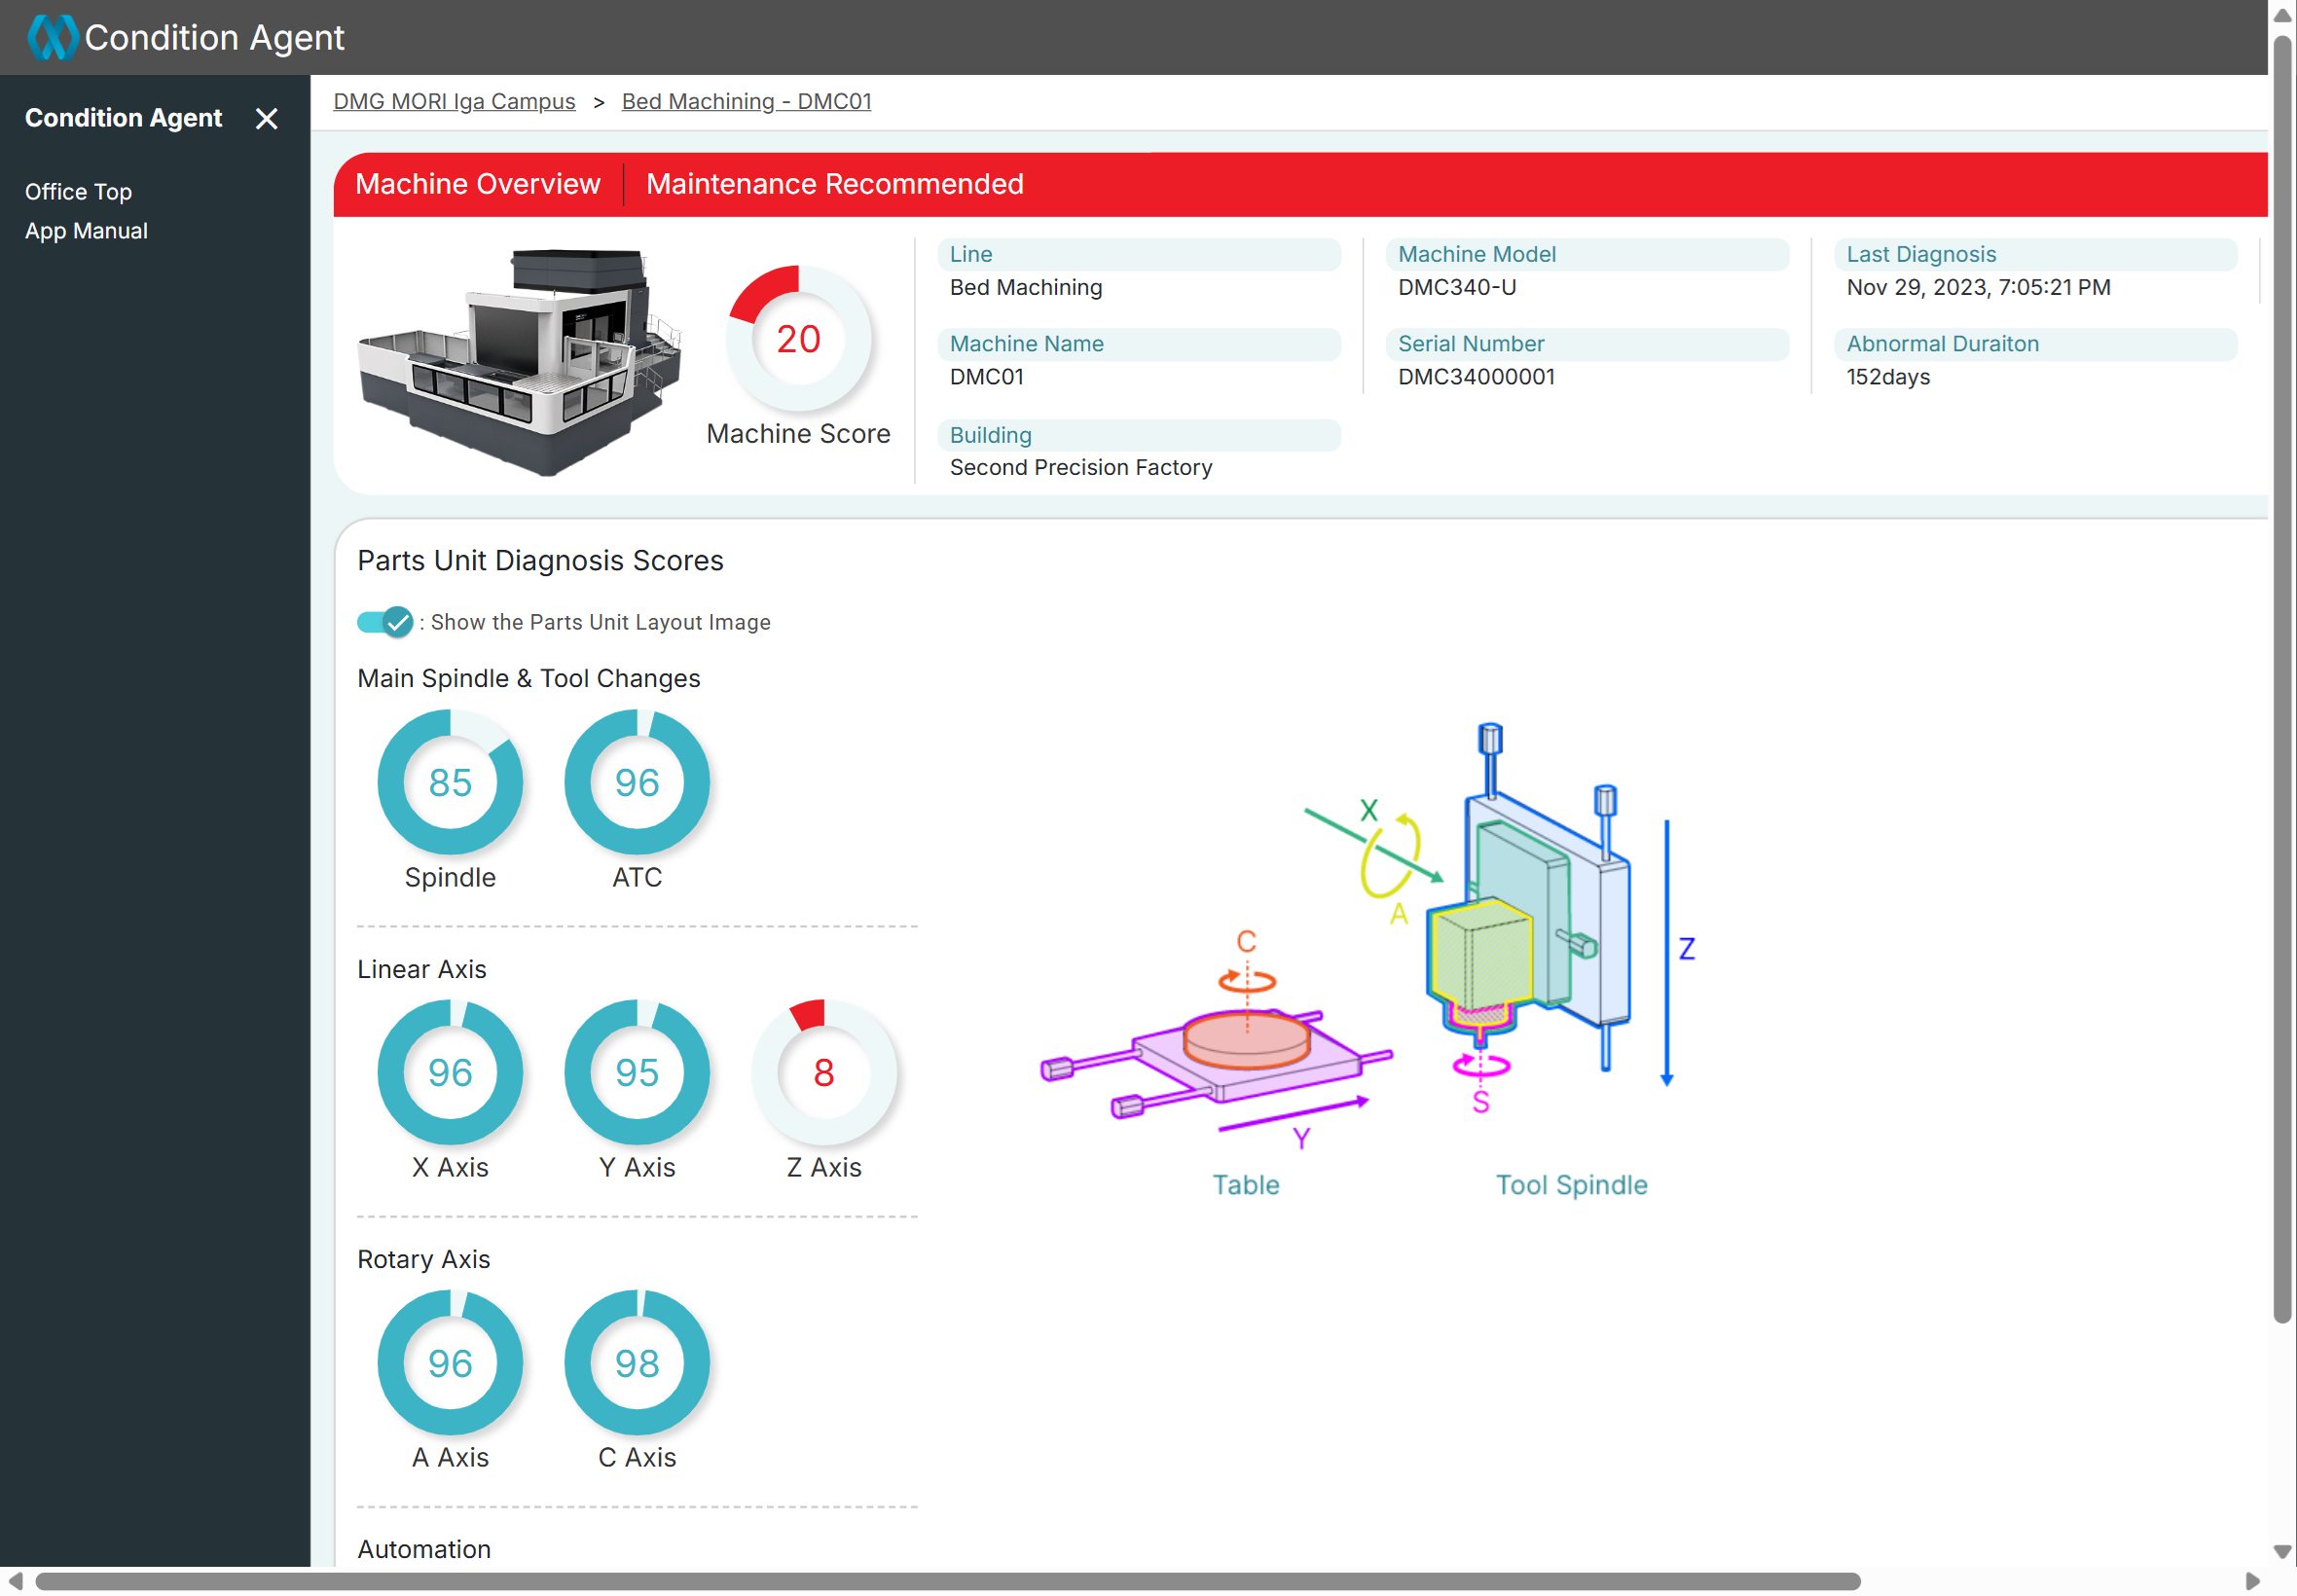The image size is (2297, 1596).
Task: Select the ATC score 96 gauge
Action: point(637,782)
